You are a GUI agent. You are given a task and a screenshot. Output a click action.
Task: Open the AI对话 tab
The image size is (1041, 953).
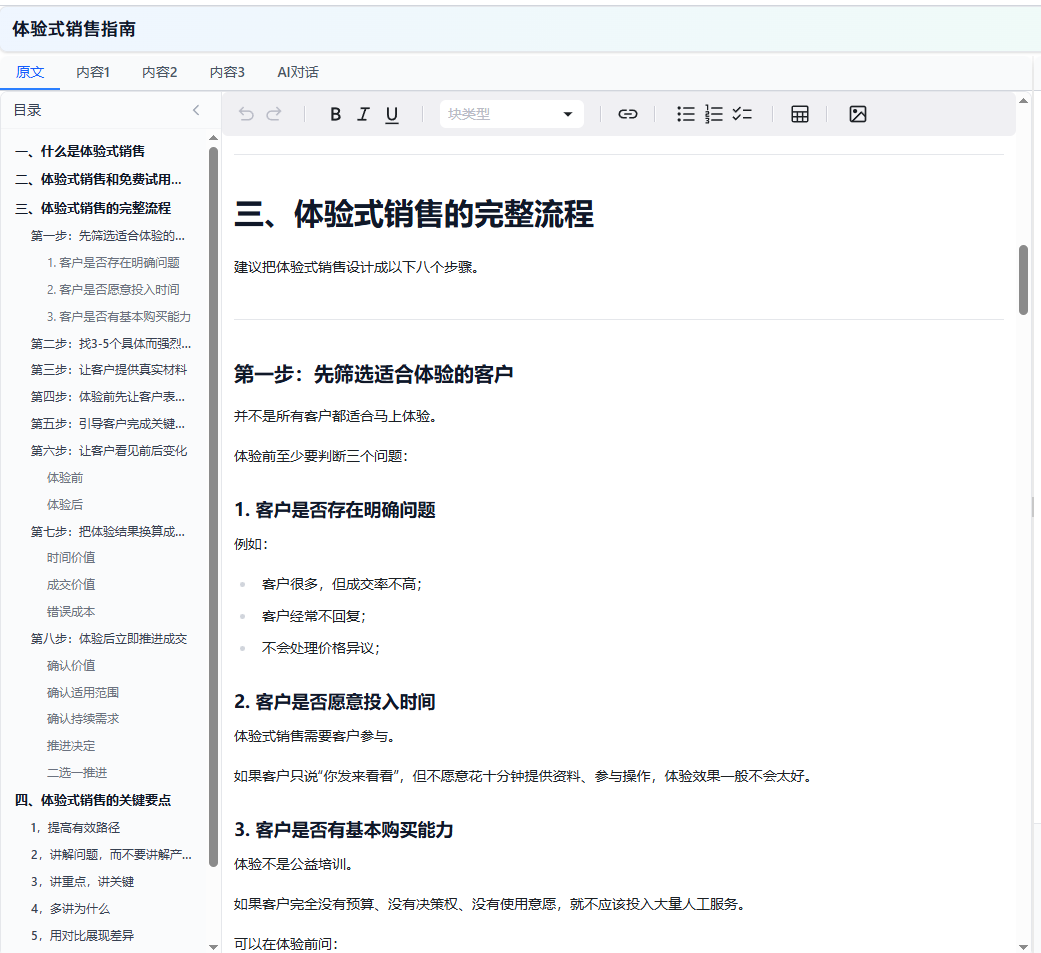(298, 72)
